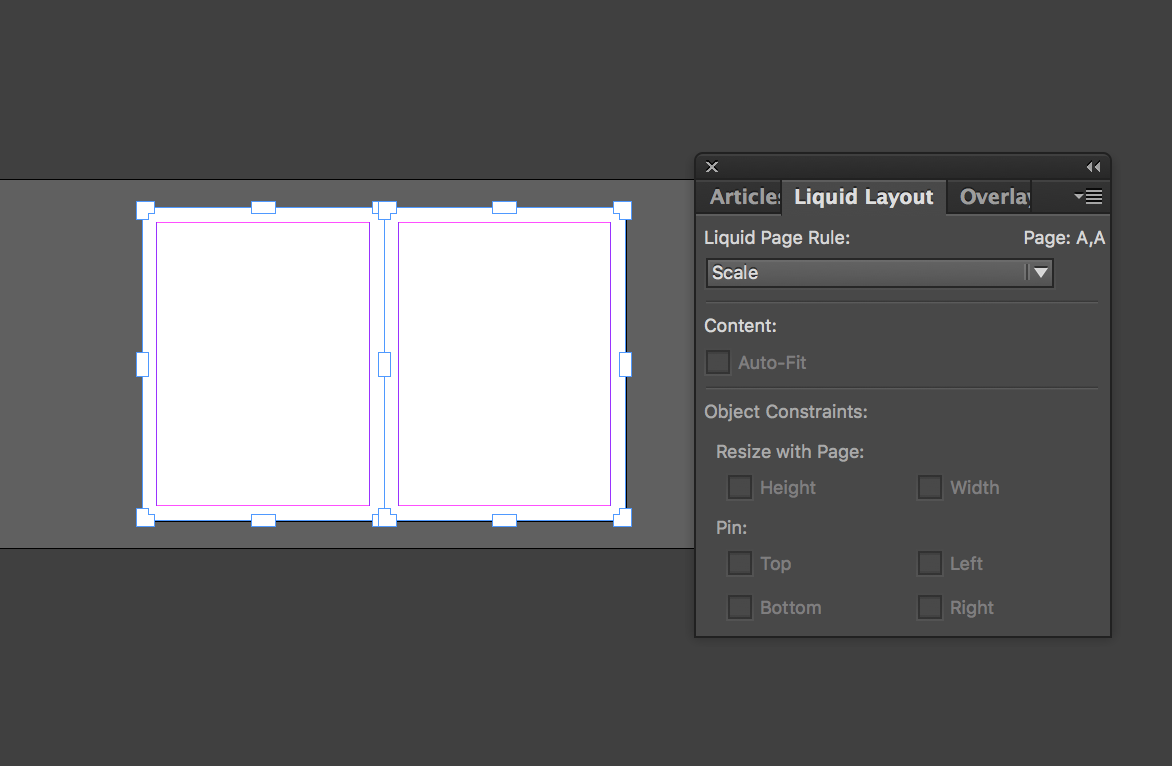Screen dimensions: 1172x766
Task: Click the Scale dropdown arrow
Action: [x=1040, y=273]
